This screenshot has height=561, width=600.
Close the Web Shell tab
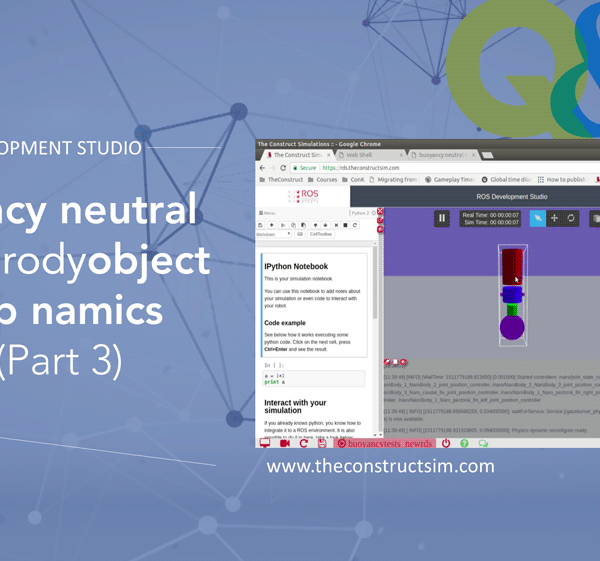click(x=401, y=155)
